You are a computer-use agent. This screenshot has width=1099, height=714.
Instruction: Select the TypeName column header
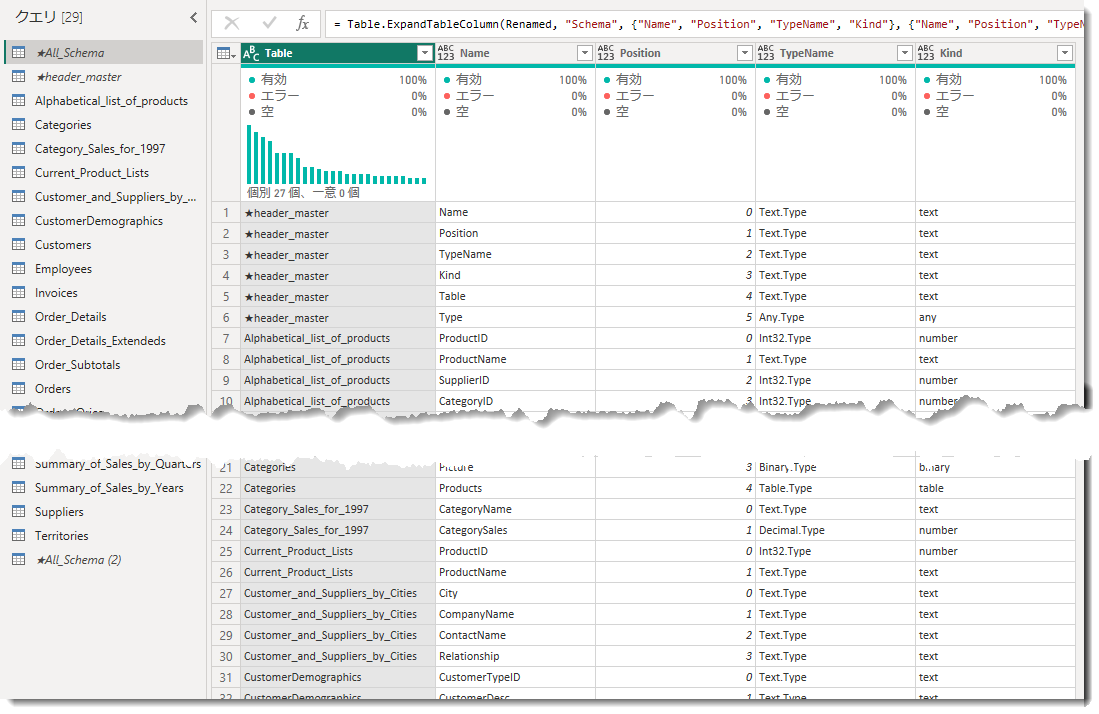click(835, 53)
